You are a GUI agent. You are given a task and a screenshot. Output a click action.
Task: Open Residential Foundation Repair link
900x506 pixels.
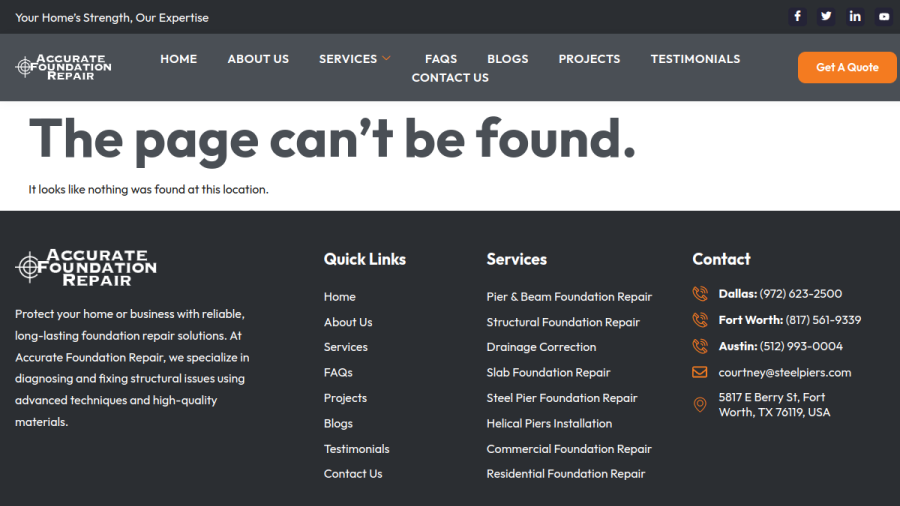(566, 474)
